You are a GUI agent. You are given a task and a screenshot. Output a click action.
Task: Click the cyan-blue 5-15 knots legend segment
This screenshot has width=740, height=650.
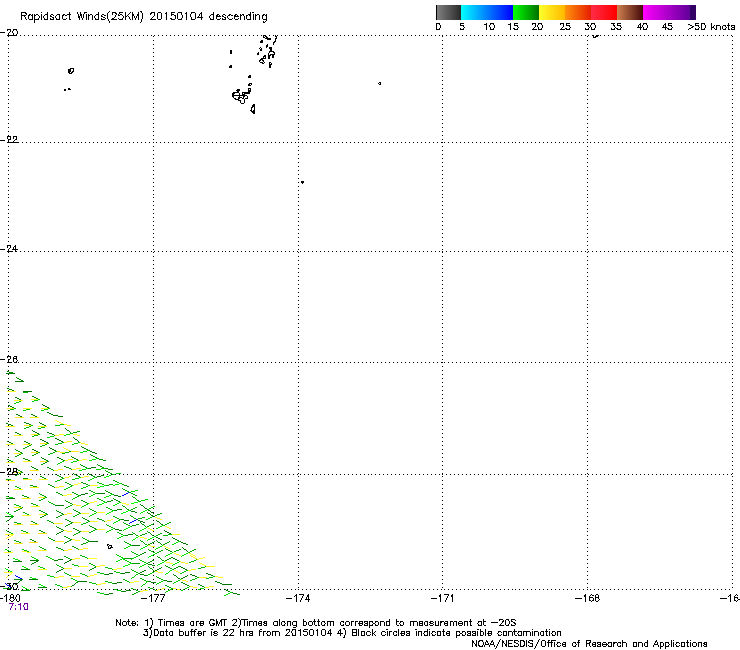(487, 12)
